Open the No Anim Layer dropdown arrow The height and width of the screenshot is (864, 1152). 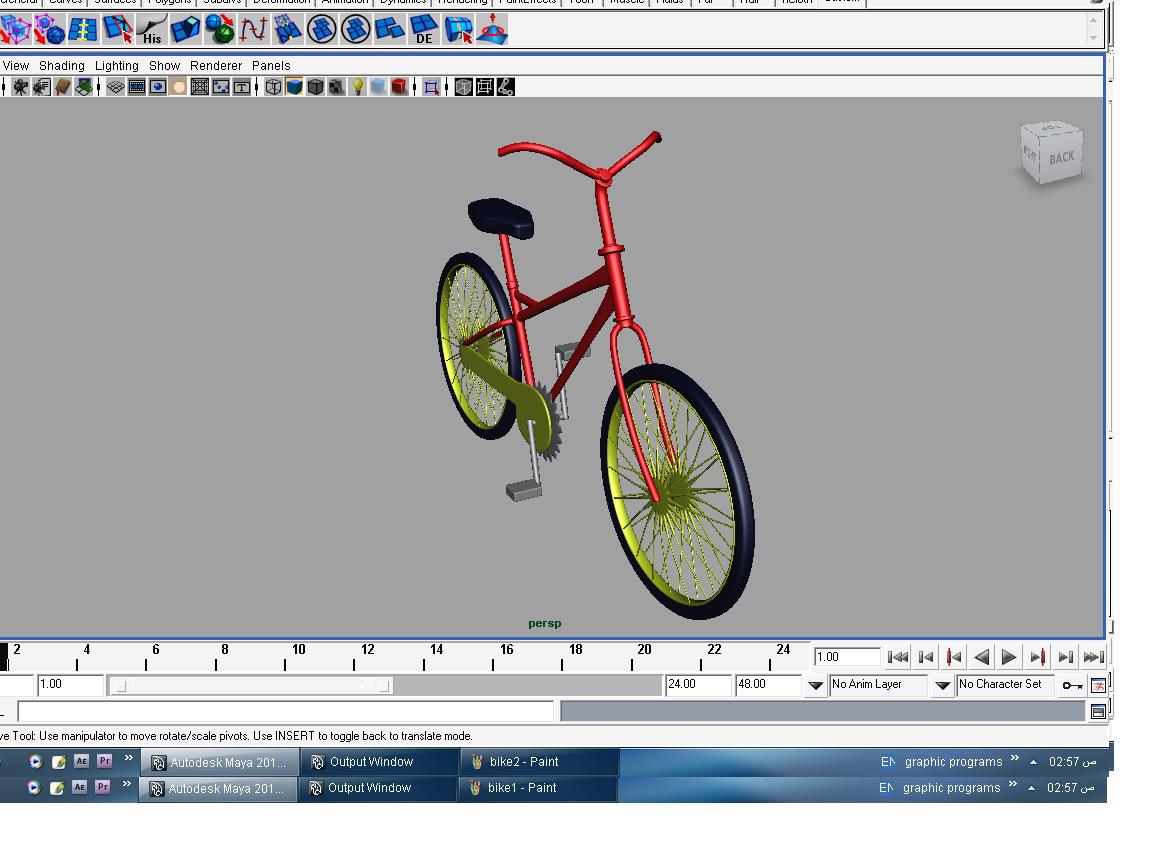pyautogui.click(x=816, y=685)
